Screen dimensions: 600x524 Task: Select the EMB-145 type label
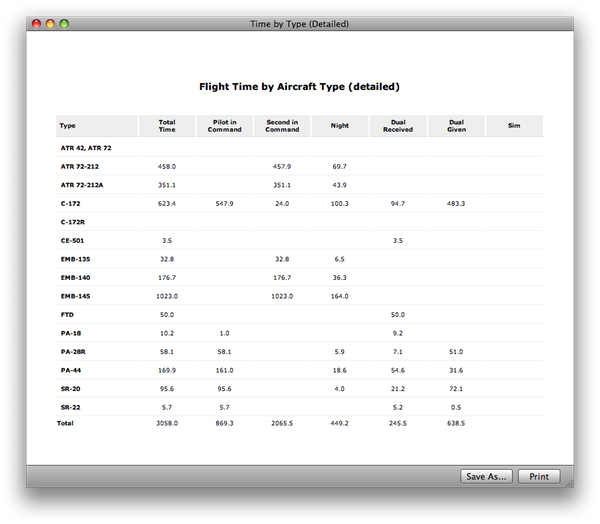(75, 296)
